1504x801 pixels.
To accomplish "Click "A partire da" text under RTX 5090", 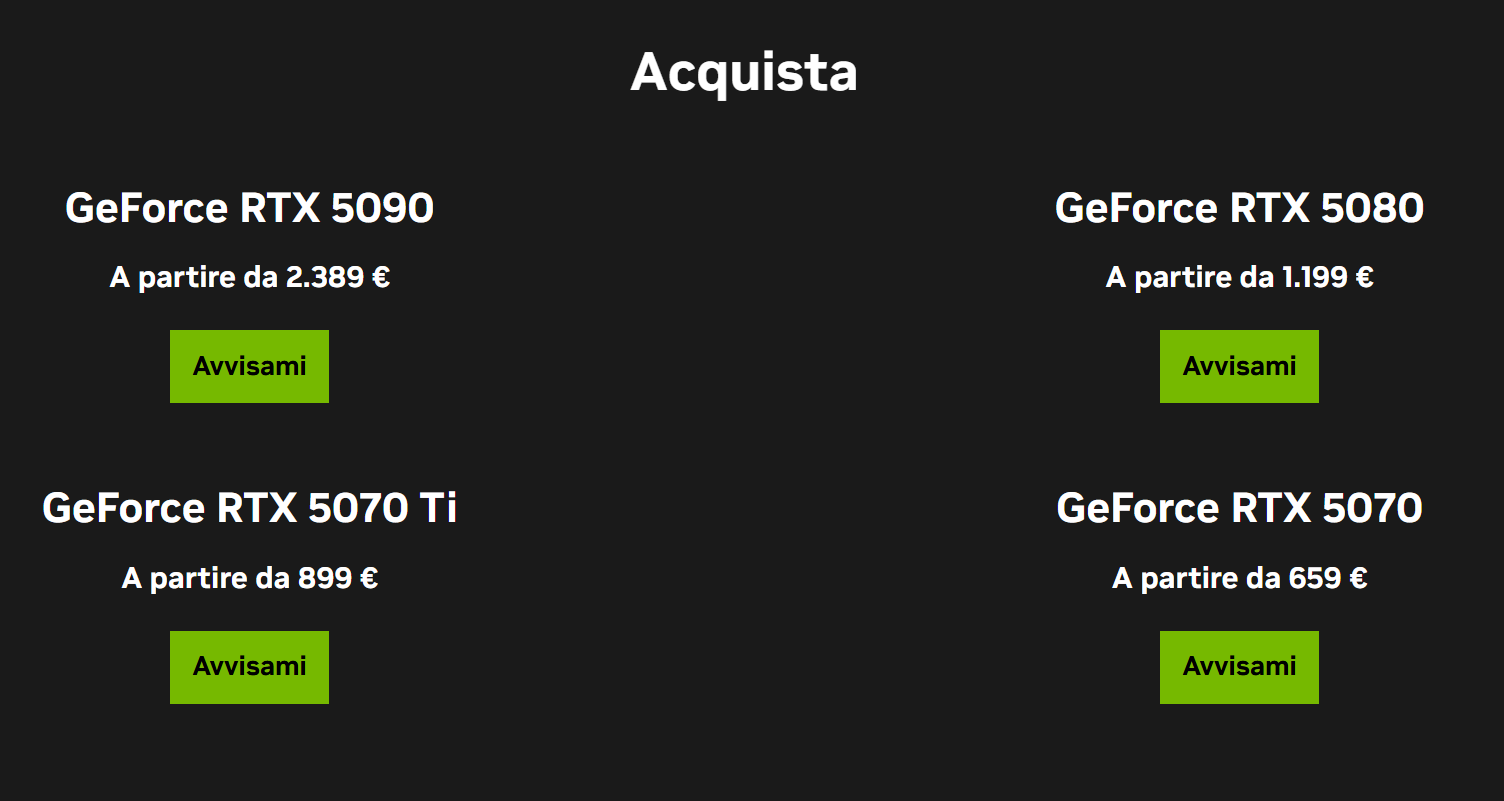I will pyautogui.click(x=193, y=277).
